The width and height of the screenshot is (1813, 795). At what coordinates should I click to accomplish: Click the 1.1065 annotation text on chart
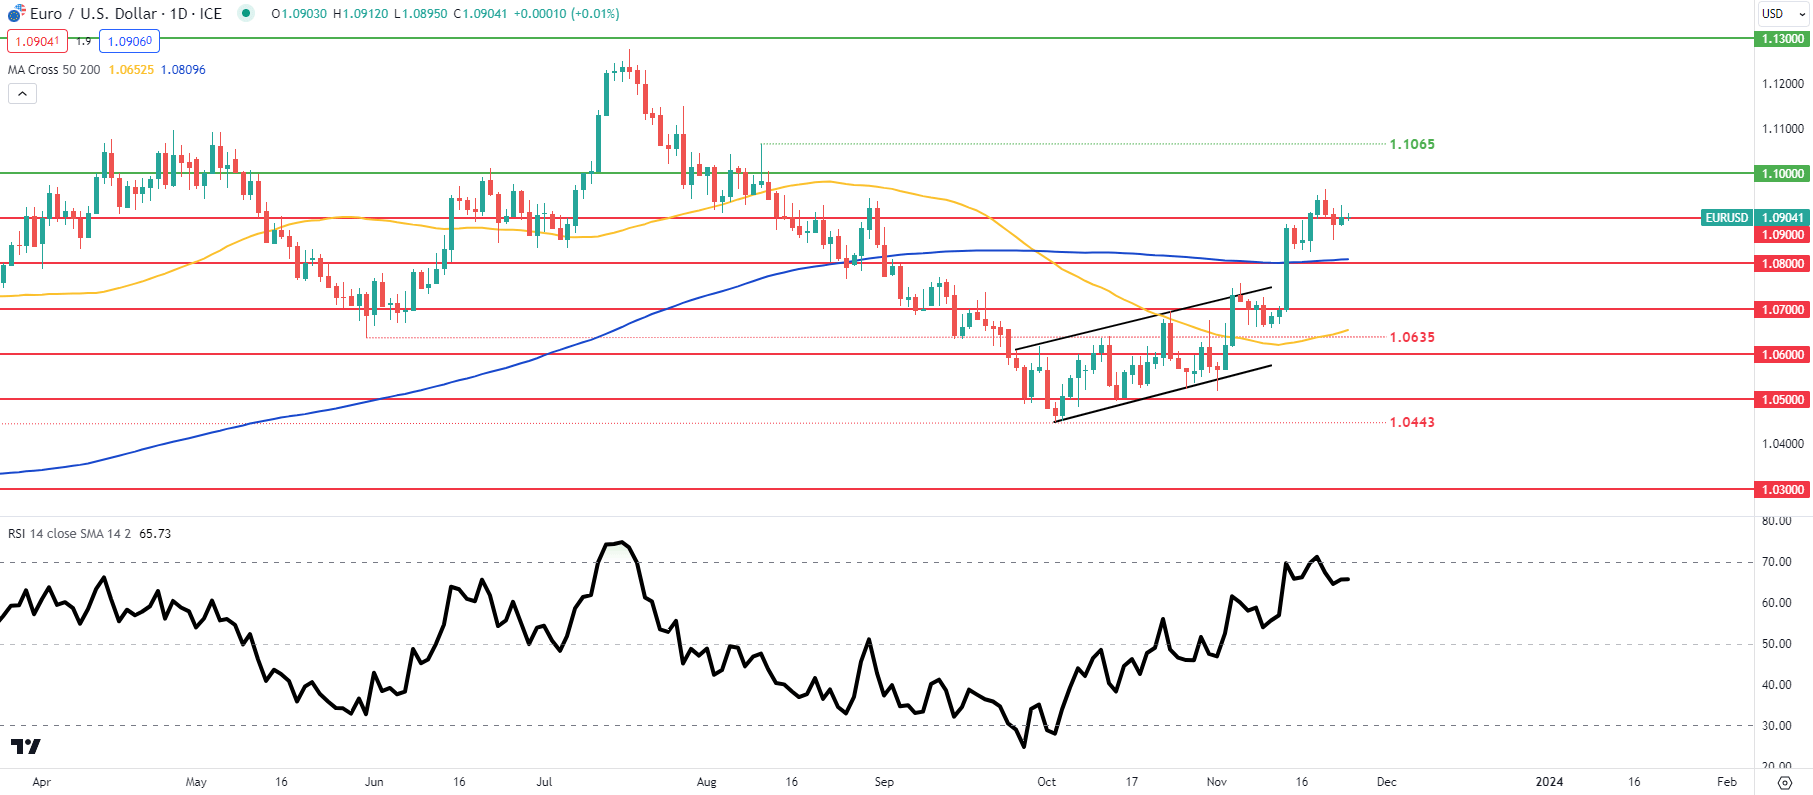[1412, 145]
